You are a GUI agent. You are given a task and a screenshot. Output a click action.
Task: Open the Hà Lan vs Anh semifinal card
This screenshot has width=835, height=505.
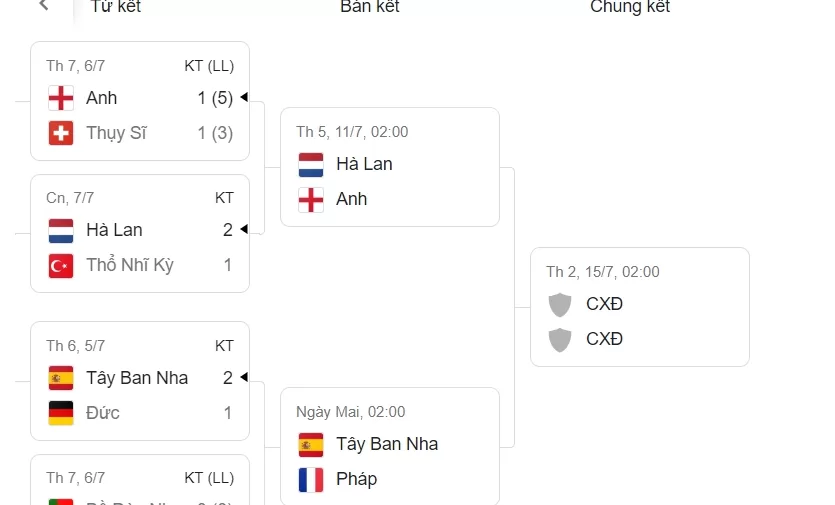pos(389,166)
